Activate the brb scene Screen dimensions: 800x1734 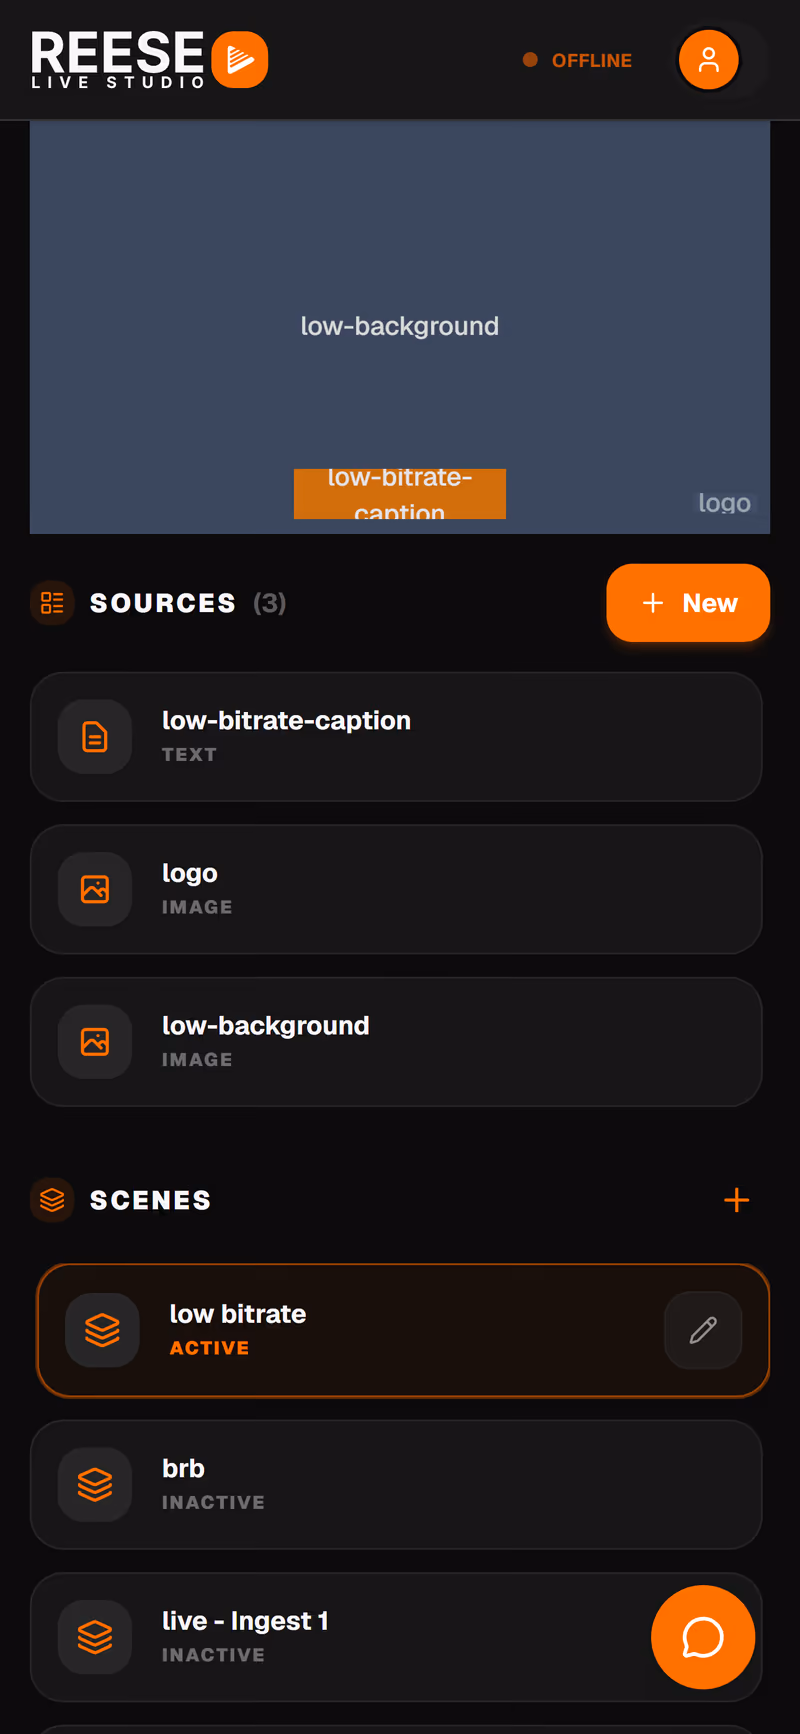(396, 1485)
